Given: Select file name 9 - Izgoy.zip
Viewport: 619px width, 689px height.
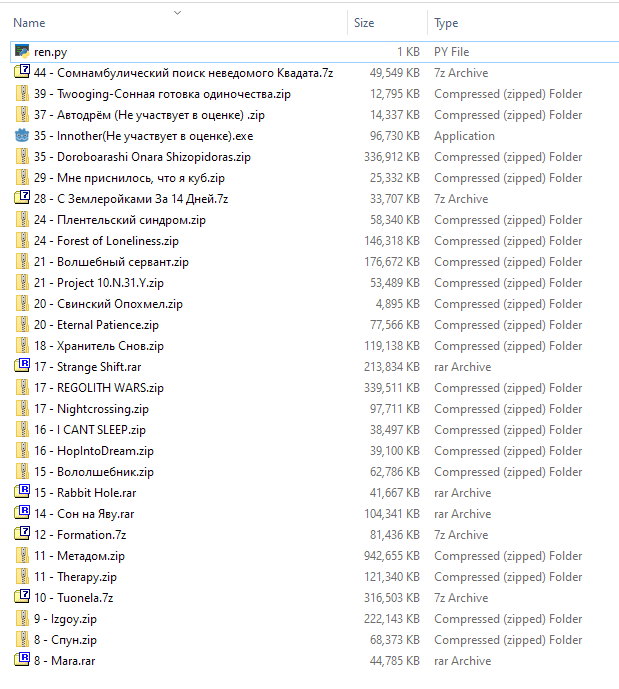Looking at the screenshot, I should click(65, 619).
